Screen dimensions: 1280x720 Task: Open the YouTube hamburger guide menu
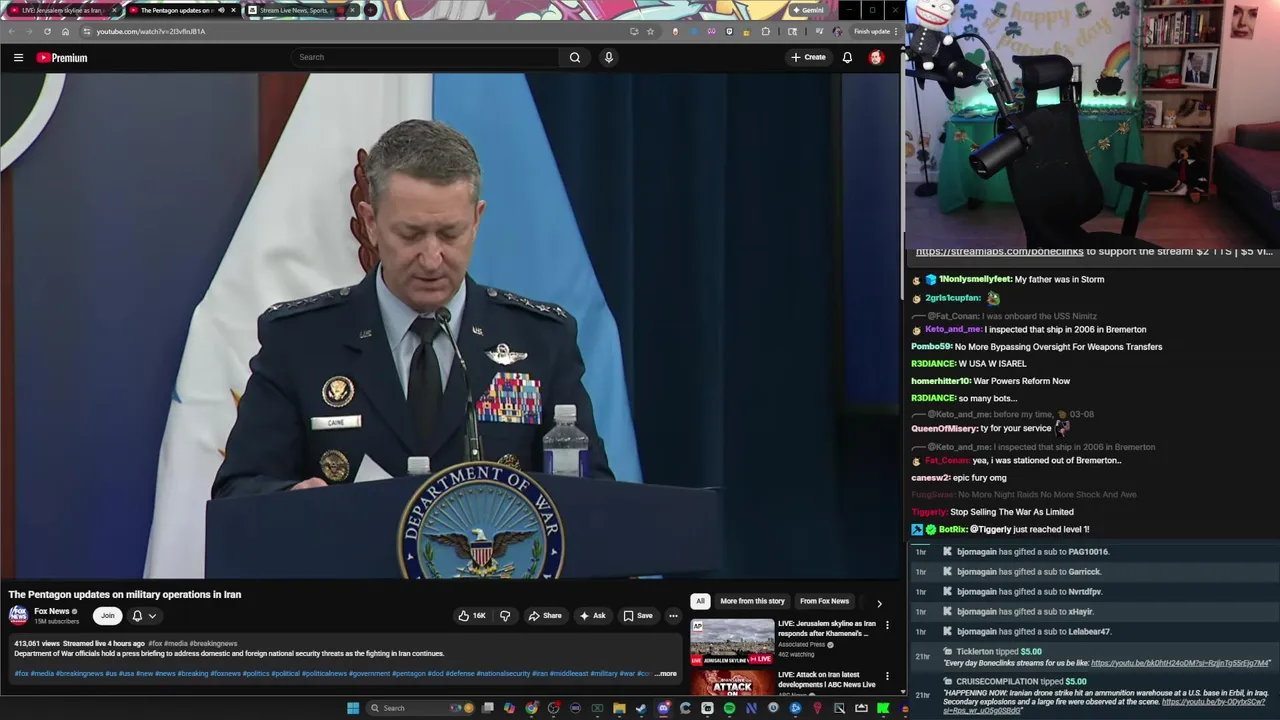click(18, 58)
